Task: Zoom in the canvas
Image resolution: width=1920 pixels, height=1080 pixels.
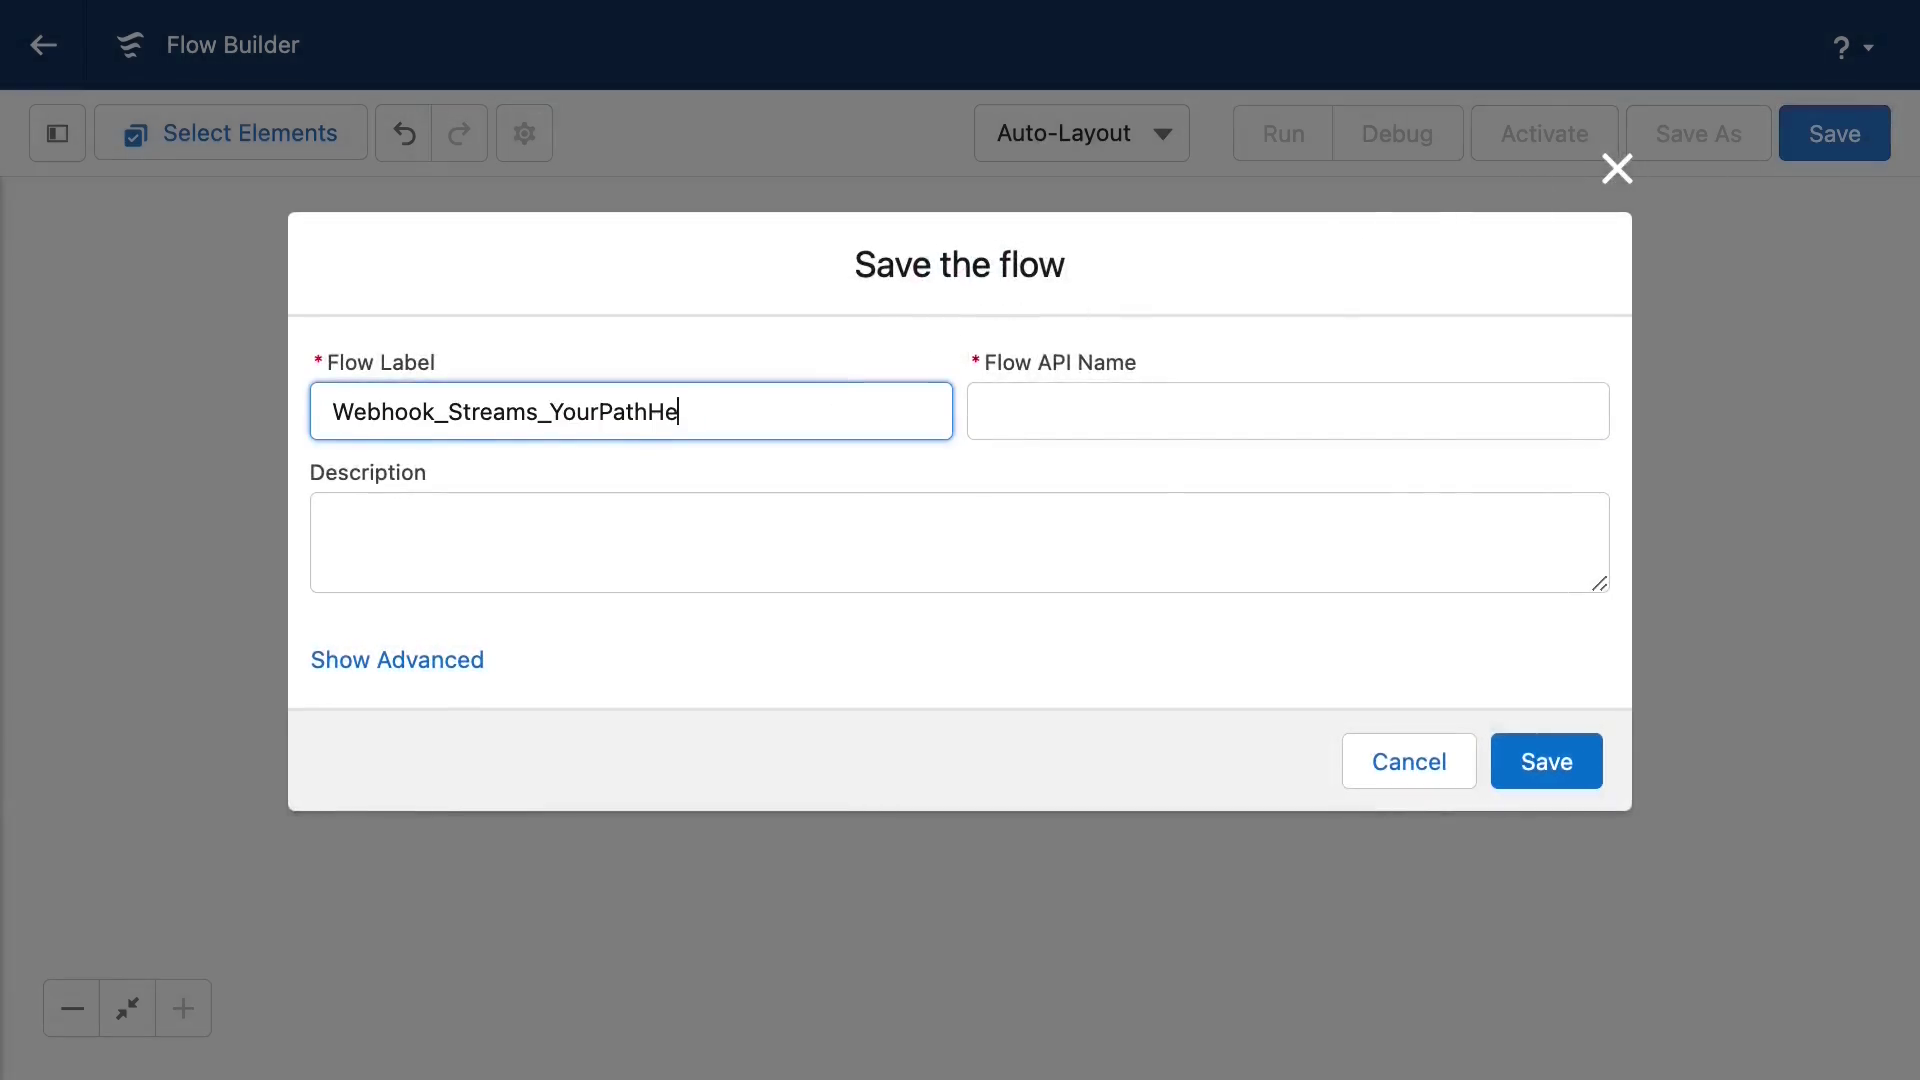Action: pyautogui.click(x=183, y=1008)
